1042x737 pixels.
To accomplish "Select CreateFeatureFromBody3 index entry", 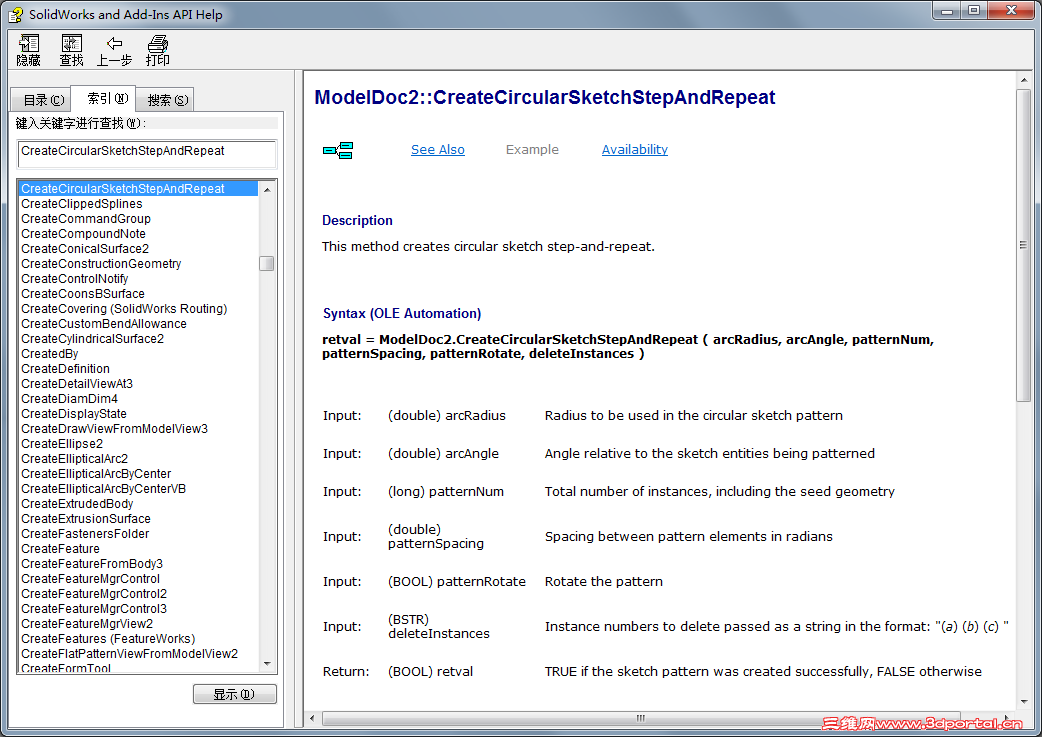I will point(92,564).
